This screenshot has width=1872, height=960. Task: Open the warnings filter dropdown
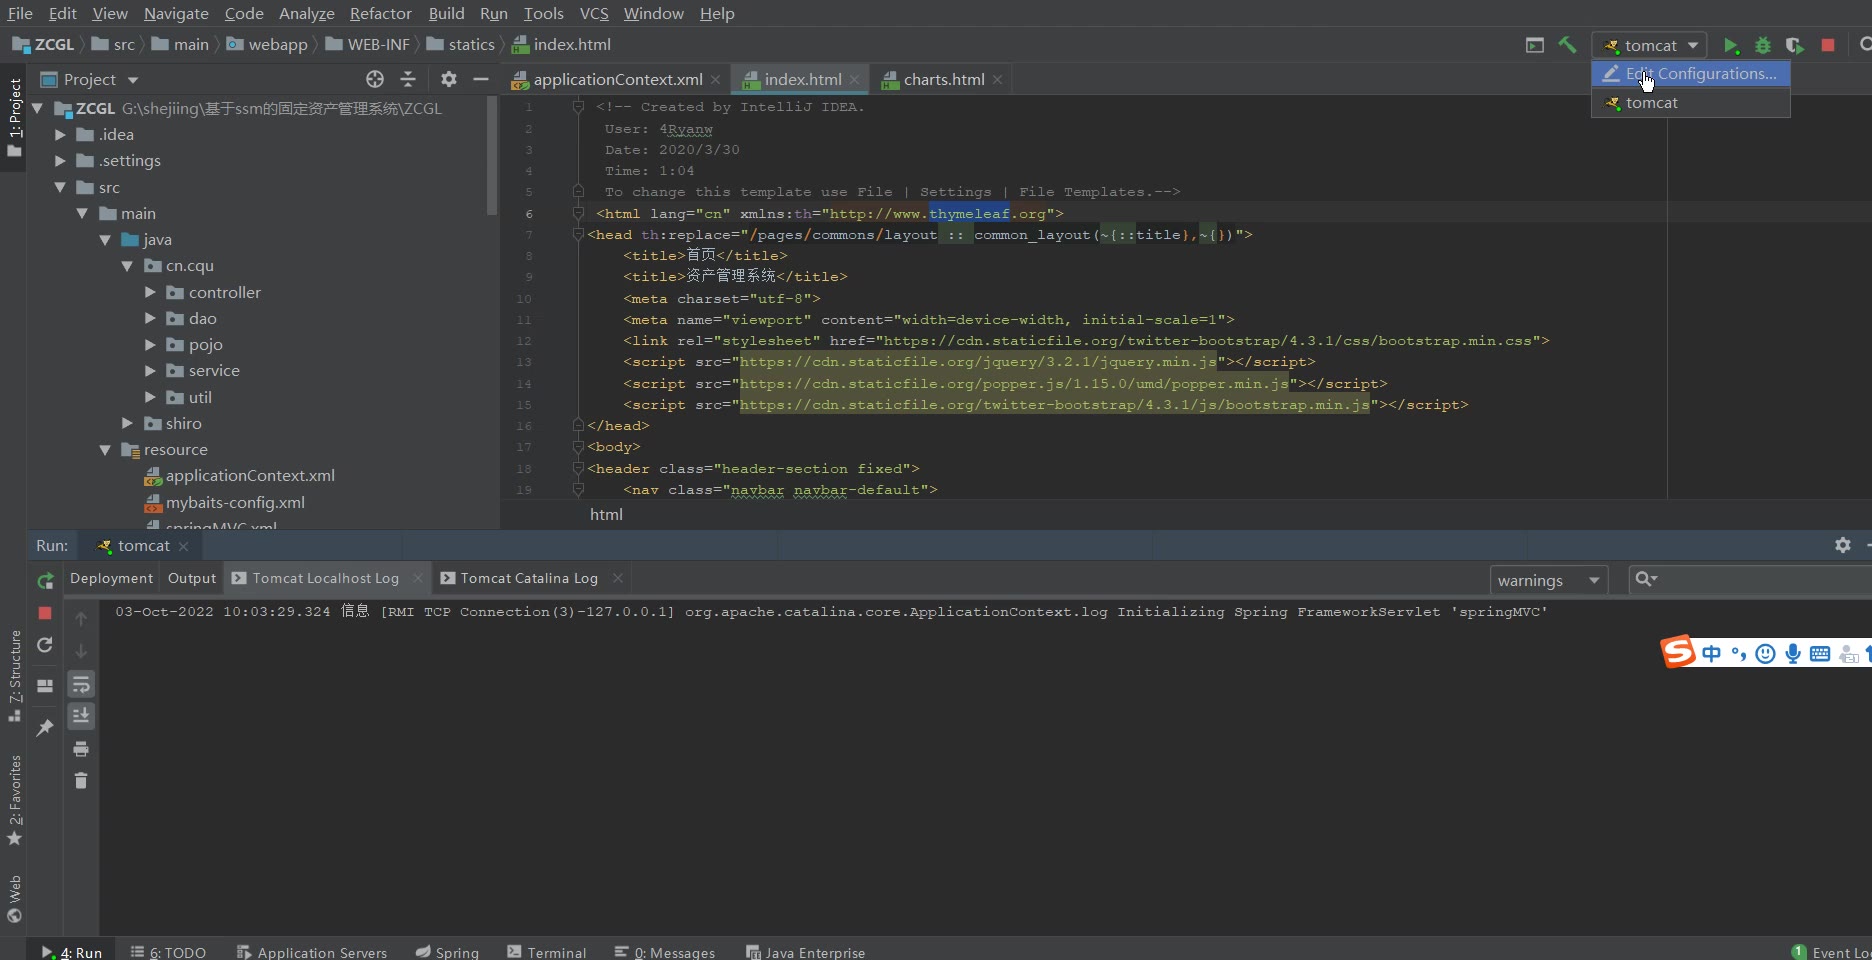pos(1548,580)
